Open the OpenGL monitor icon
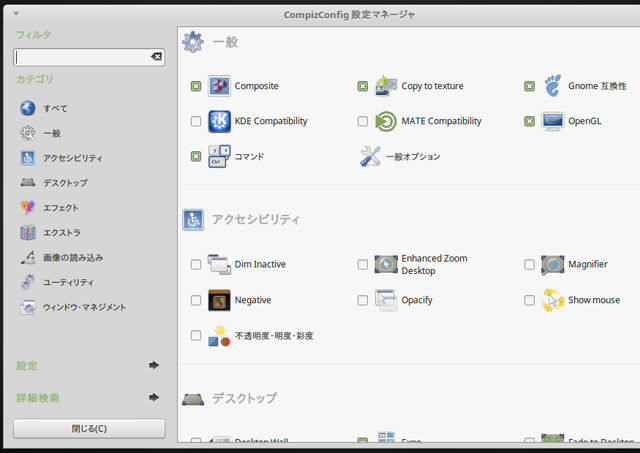Screen dimensions: 640x453 click(553, 121)
